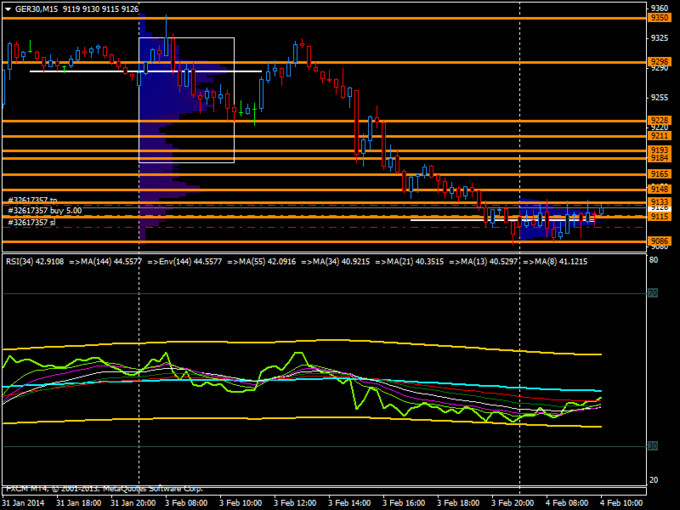Image resolution: width=680 pixels, height=510 pixels.
Task: Click the #32617357 tp take-profit label
Action: pyautogui.click(x=34, y=200)
